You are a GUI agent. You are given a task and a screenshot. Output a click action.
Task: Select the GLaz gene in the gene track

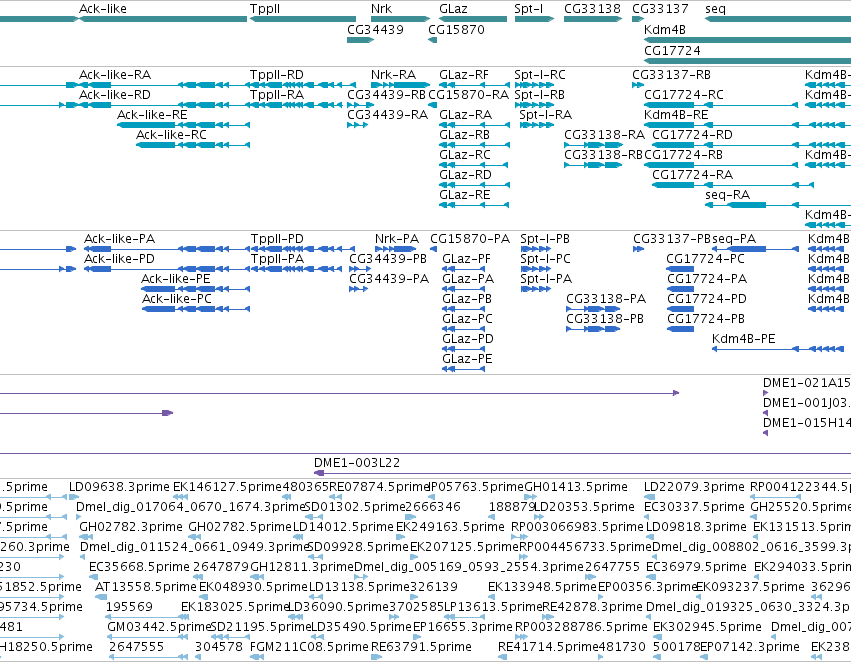click(473, 19)
